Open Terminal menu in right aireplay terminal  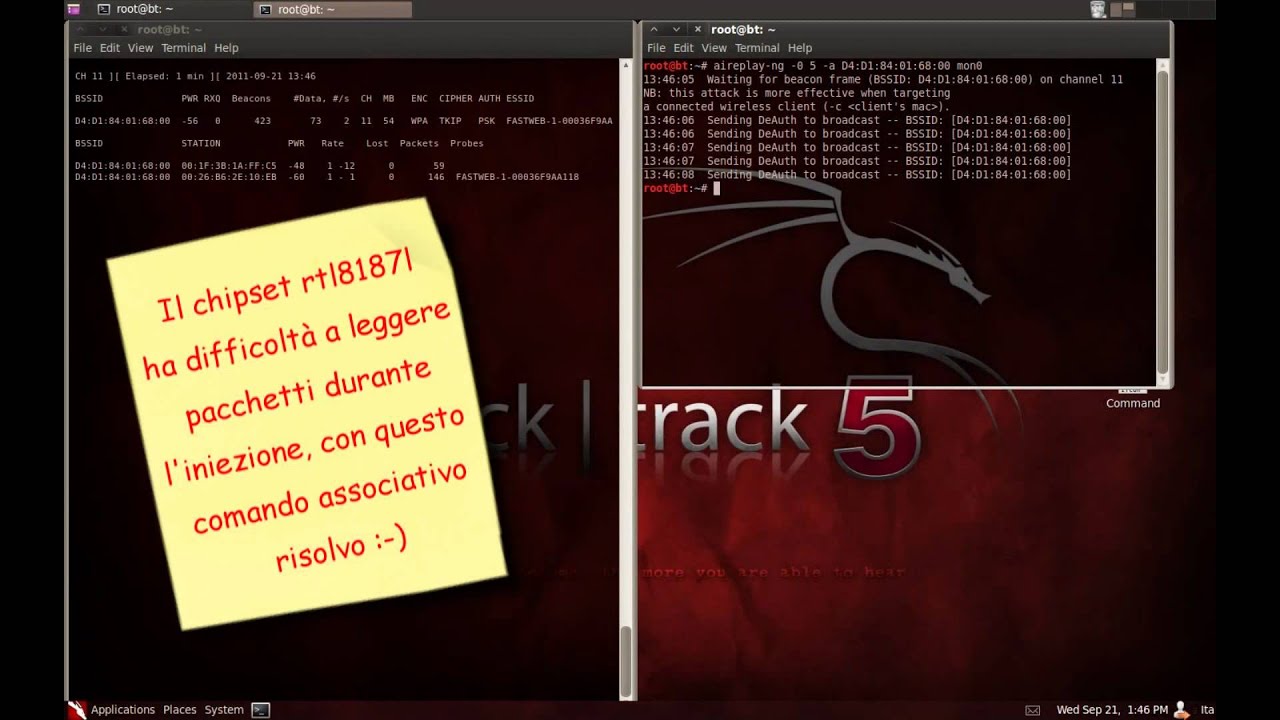coord(757,48)
